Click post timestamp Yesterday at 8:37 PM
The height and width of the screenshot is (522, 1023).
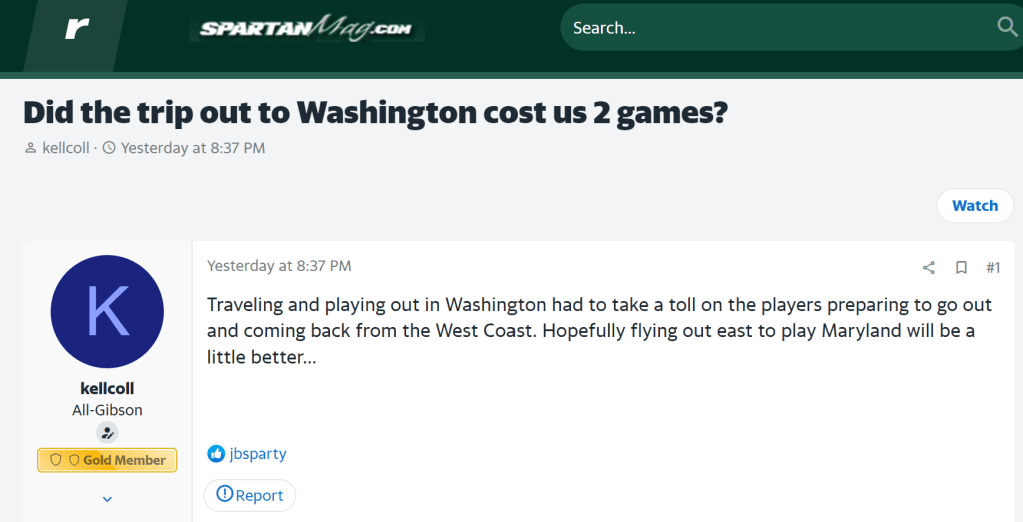click(x=279, y=266)
